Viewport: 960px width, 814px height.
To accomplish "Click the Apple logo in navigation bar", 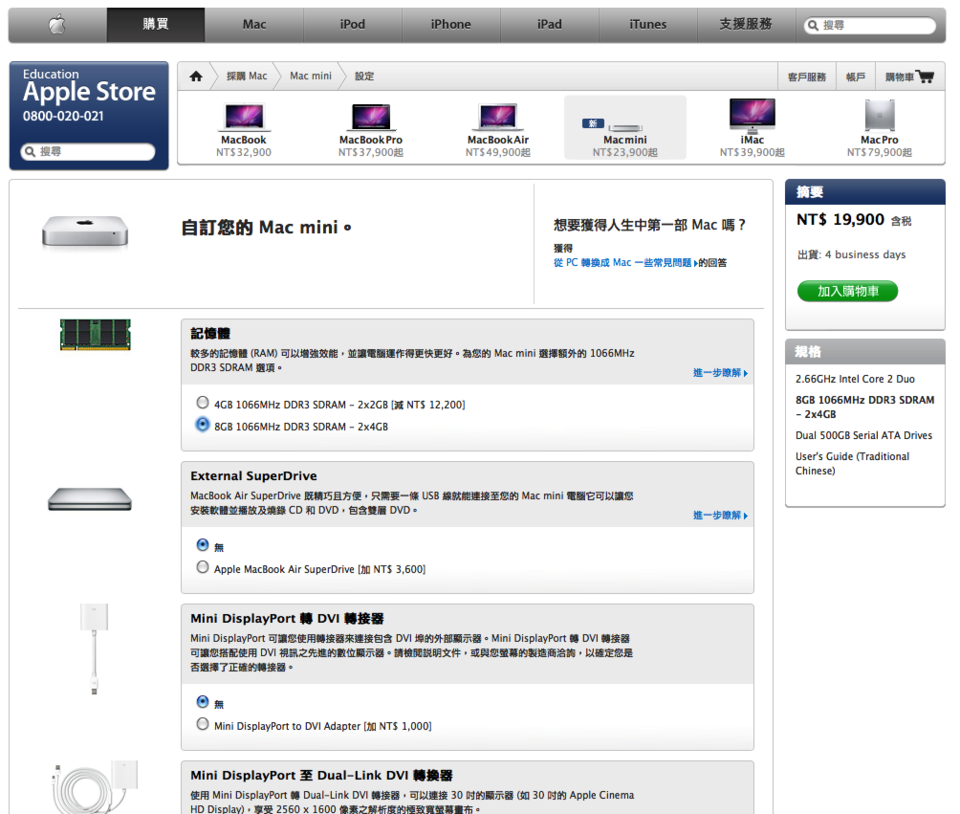I will click(x=58, y=25).
